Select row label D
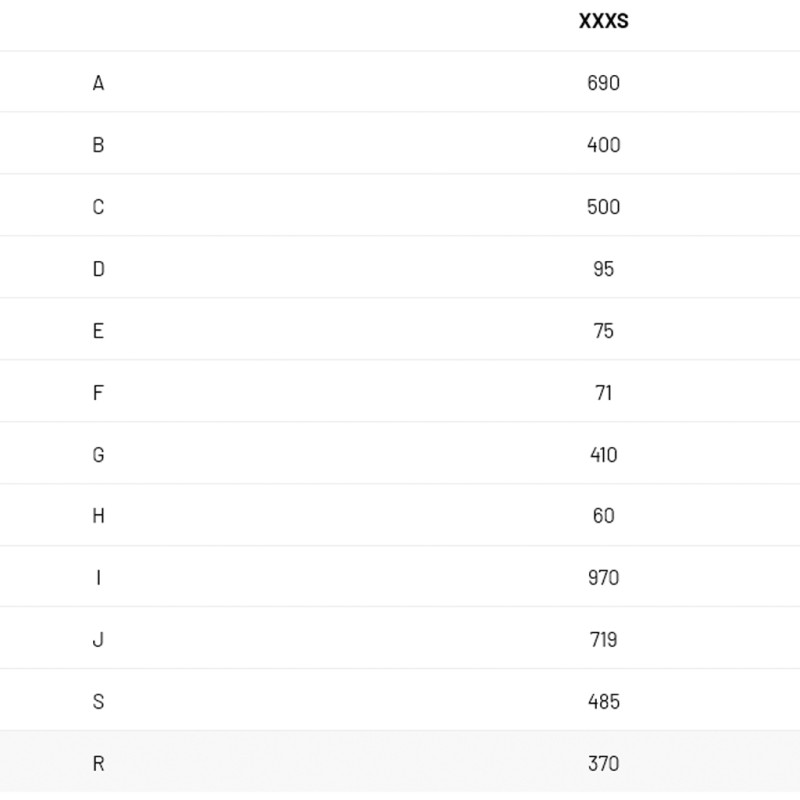Screen dimensions: 800x800 [x=98, y=269]
